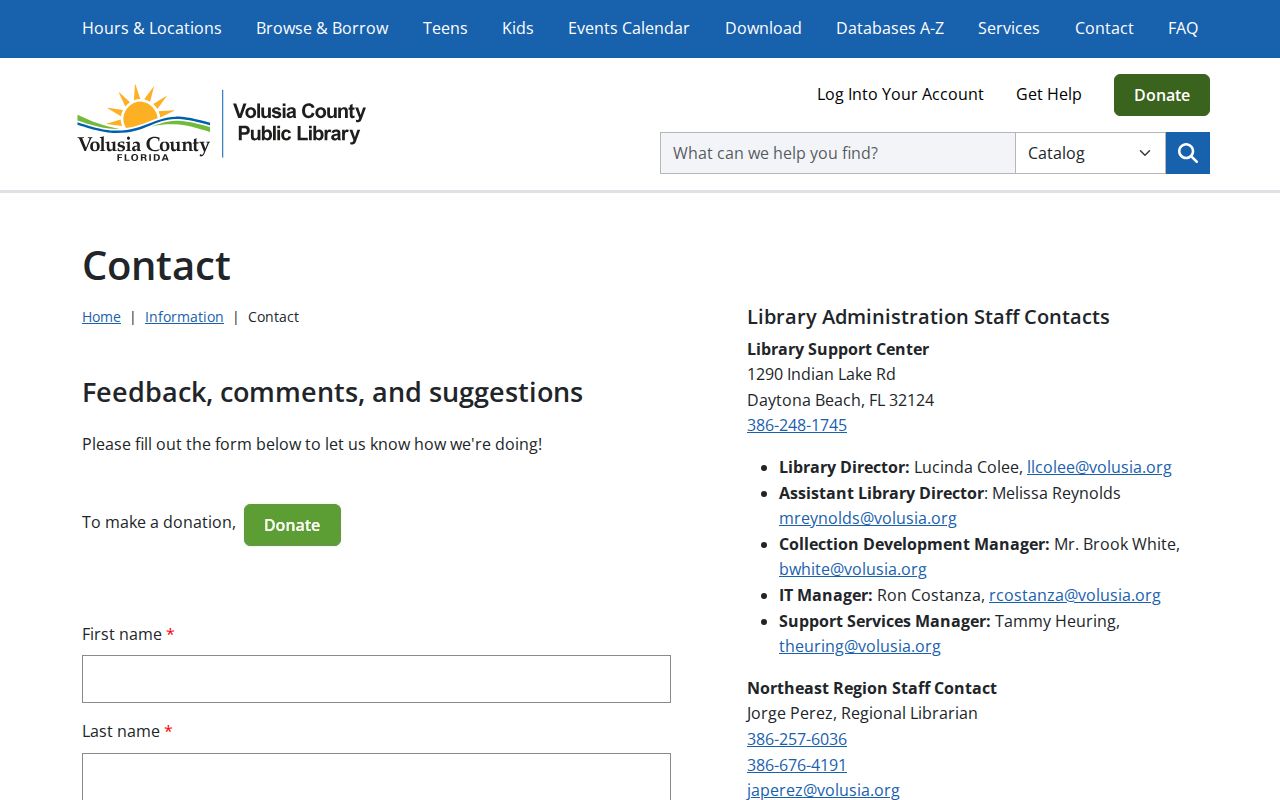Open Browse & Borrow menu
Screen dimensions: 1280x800
(322, 28)
